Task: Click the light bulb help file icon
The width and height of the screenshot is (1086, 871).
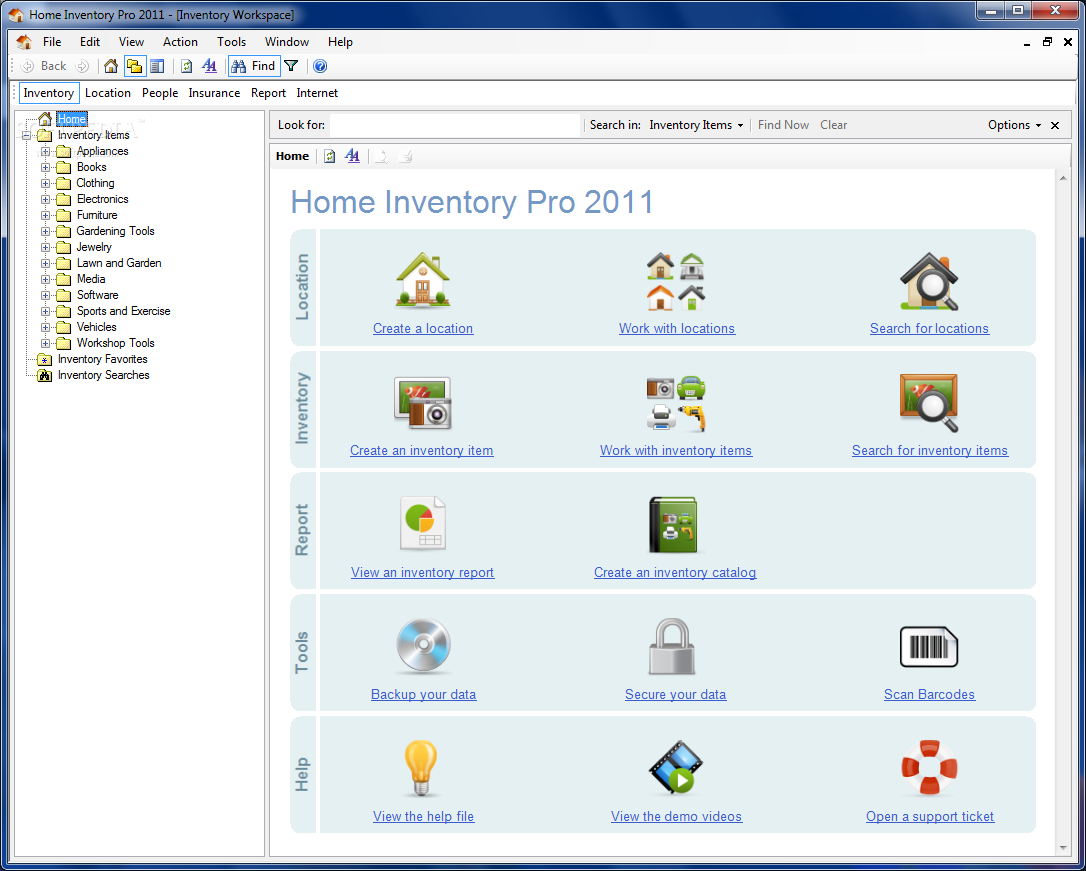Action: click(421, 768)
